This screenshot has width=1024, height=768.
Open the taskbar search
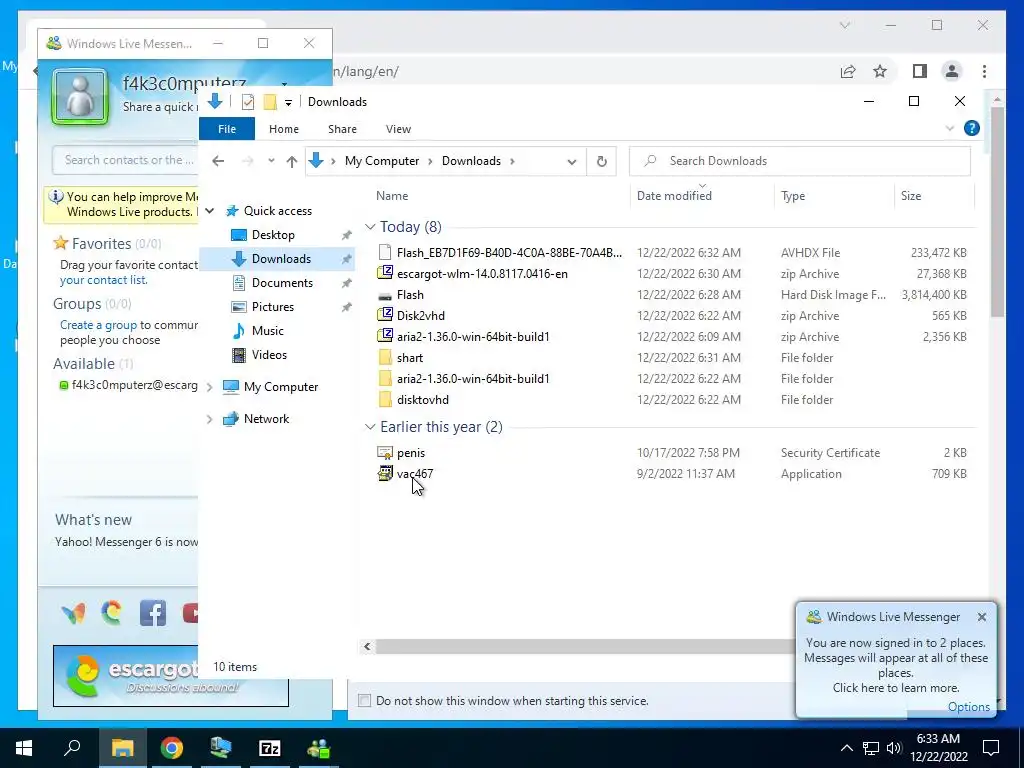(72, 748)
